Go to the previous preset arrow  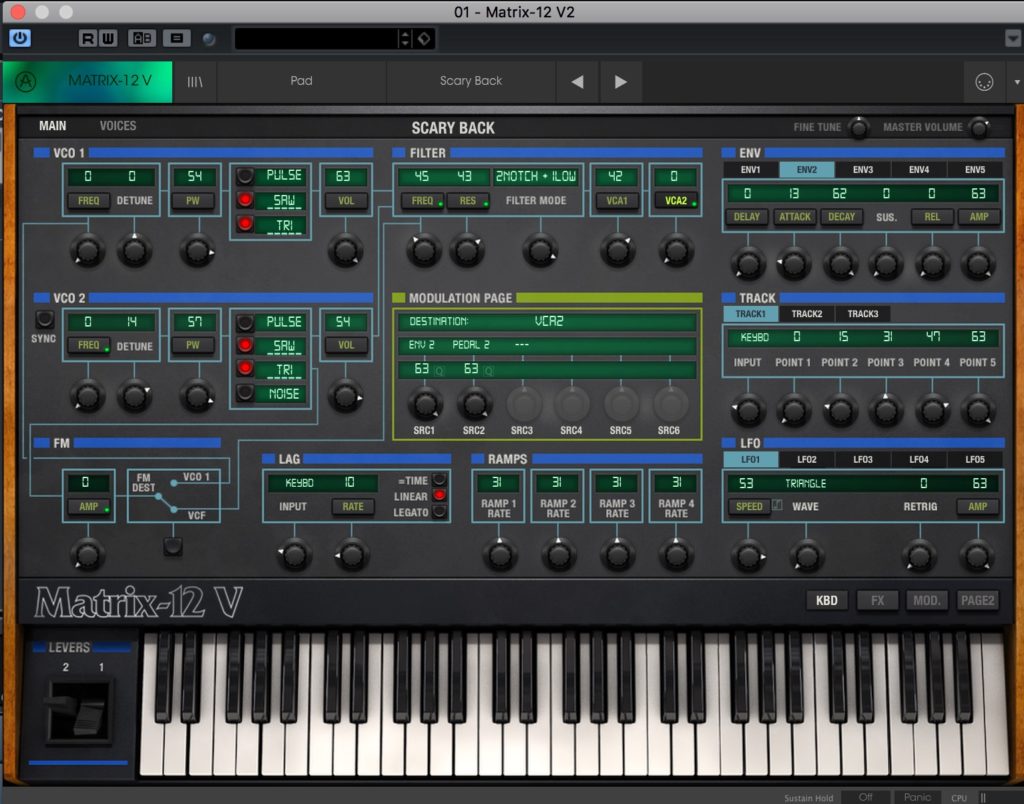pos(577,82)
